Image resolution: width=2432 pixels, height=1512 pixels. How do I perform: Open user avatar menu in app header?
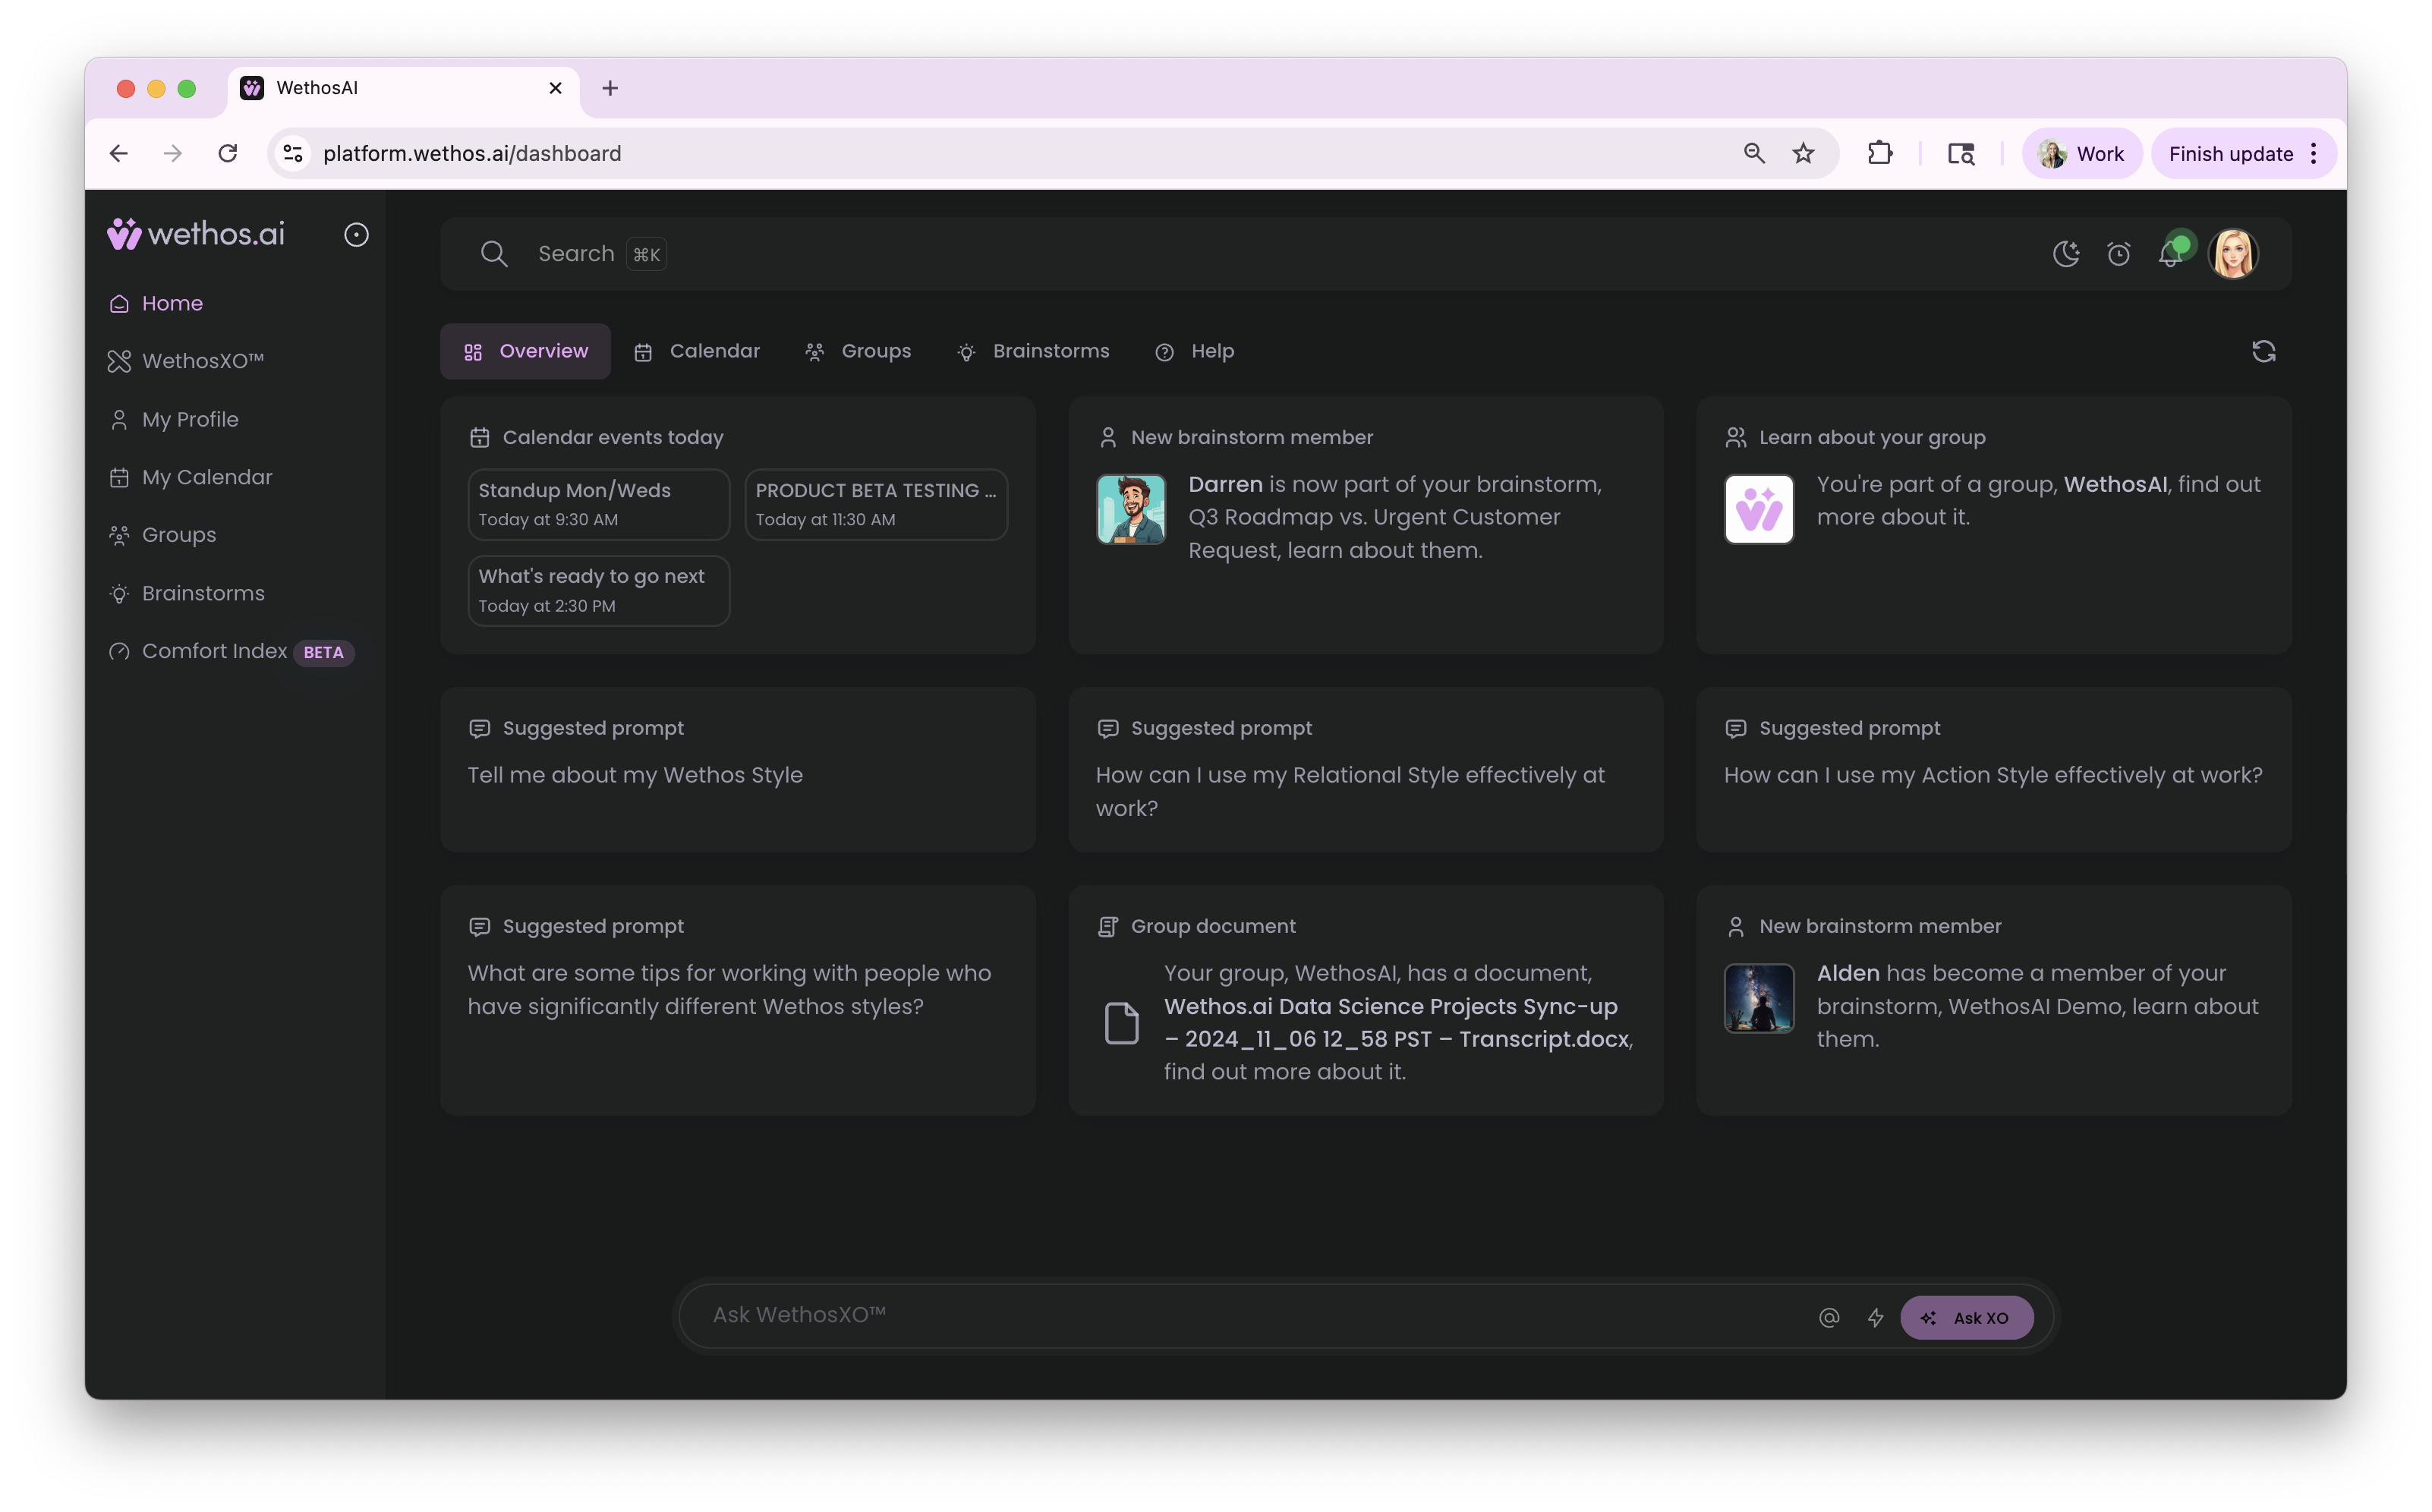point(2233,253)
